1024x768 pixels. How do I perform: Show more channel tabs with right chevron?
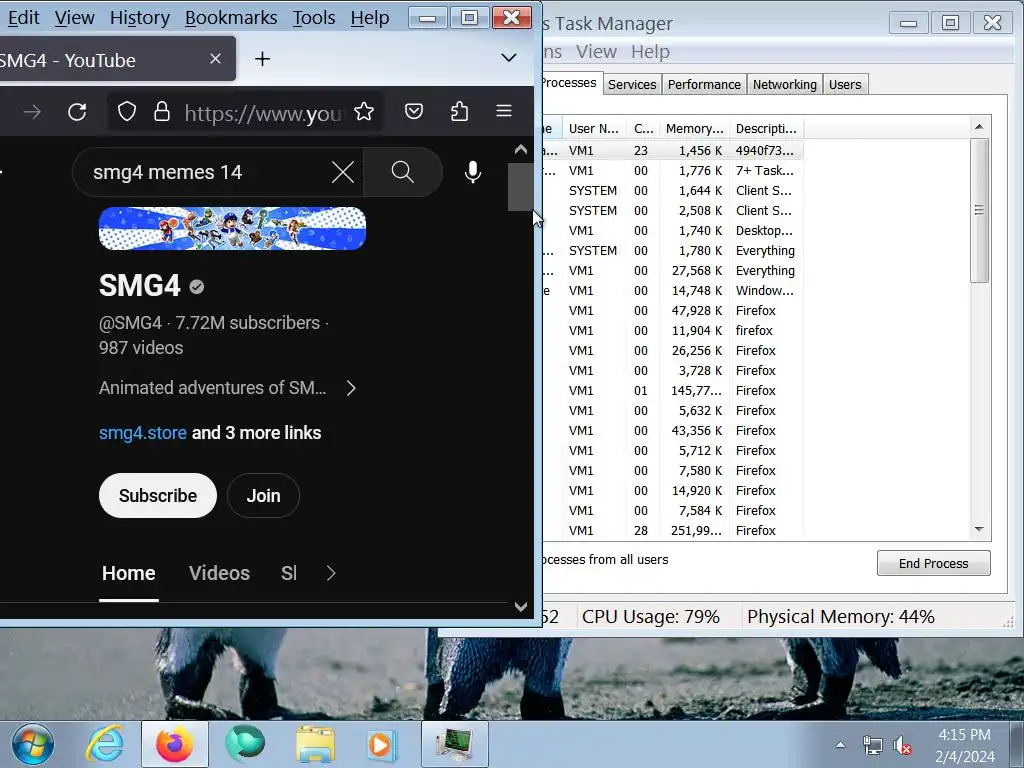[330, 573]
